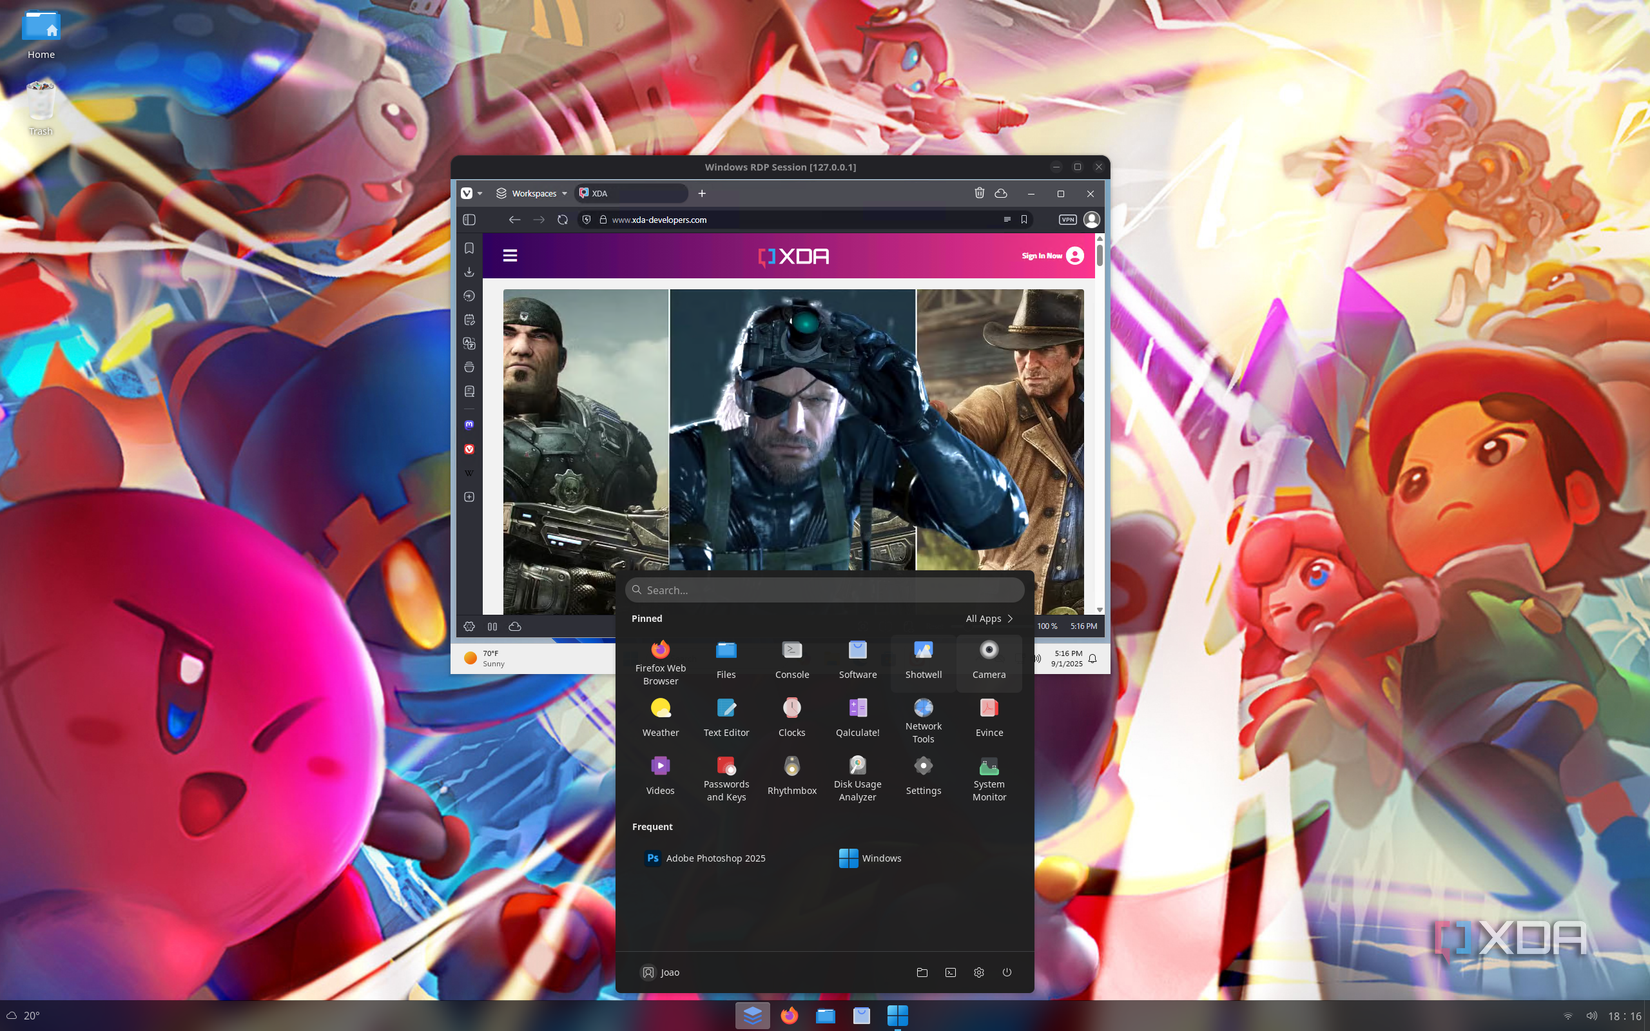The image size is (1650, 1031).
Task: Open the Clocks app
Action: coord(792,720)
